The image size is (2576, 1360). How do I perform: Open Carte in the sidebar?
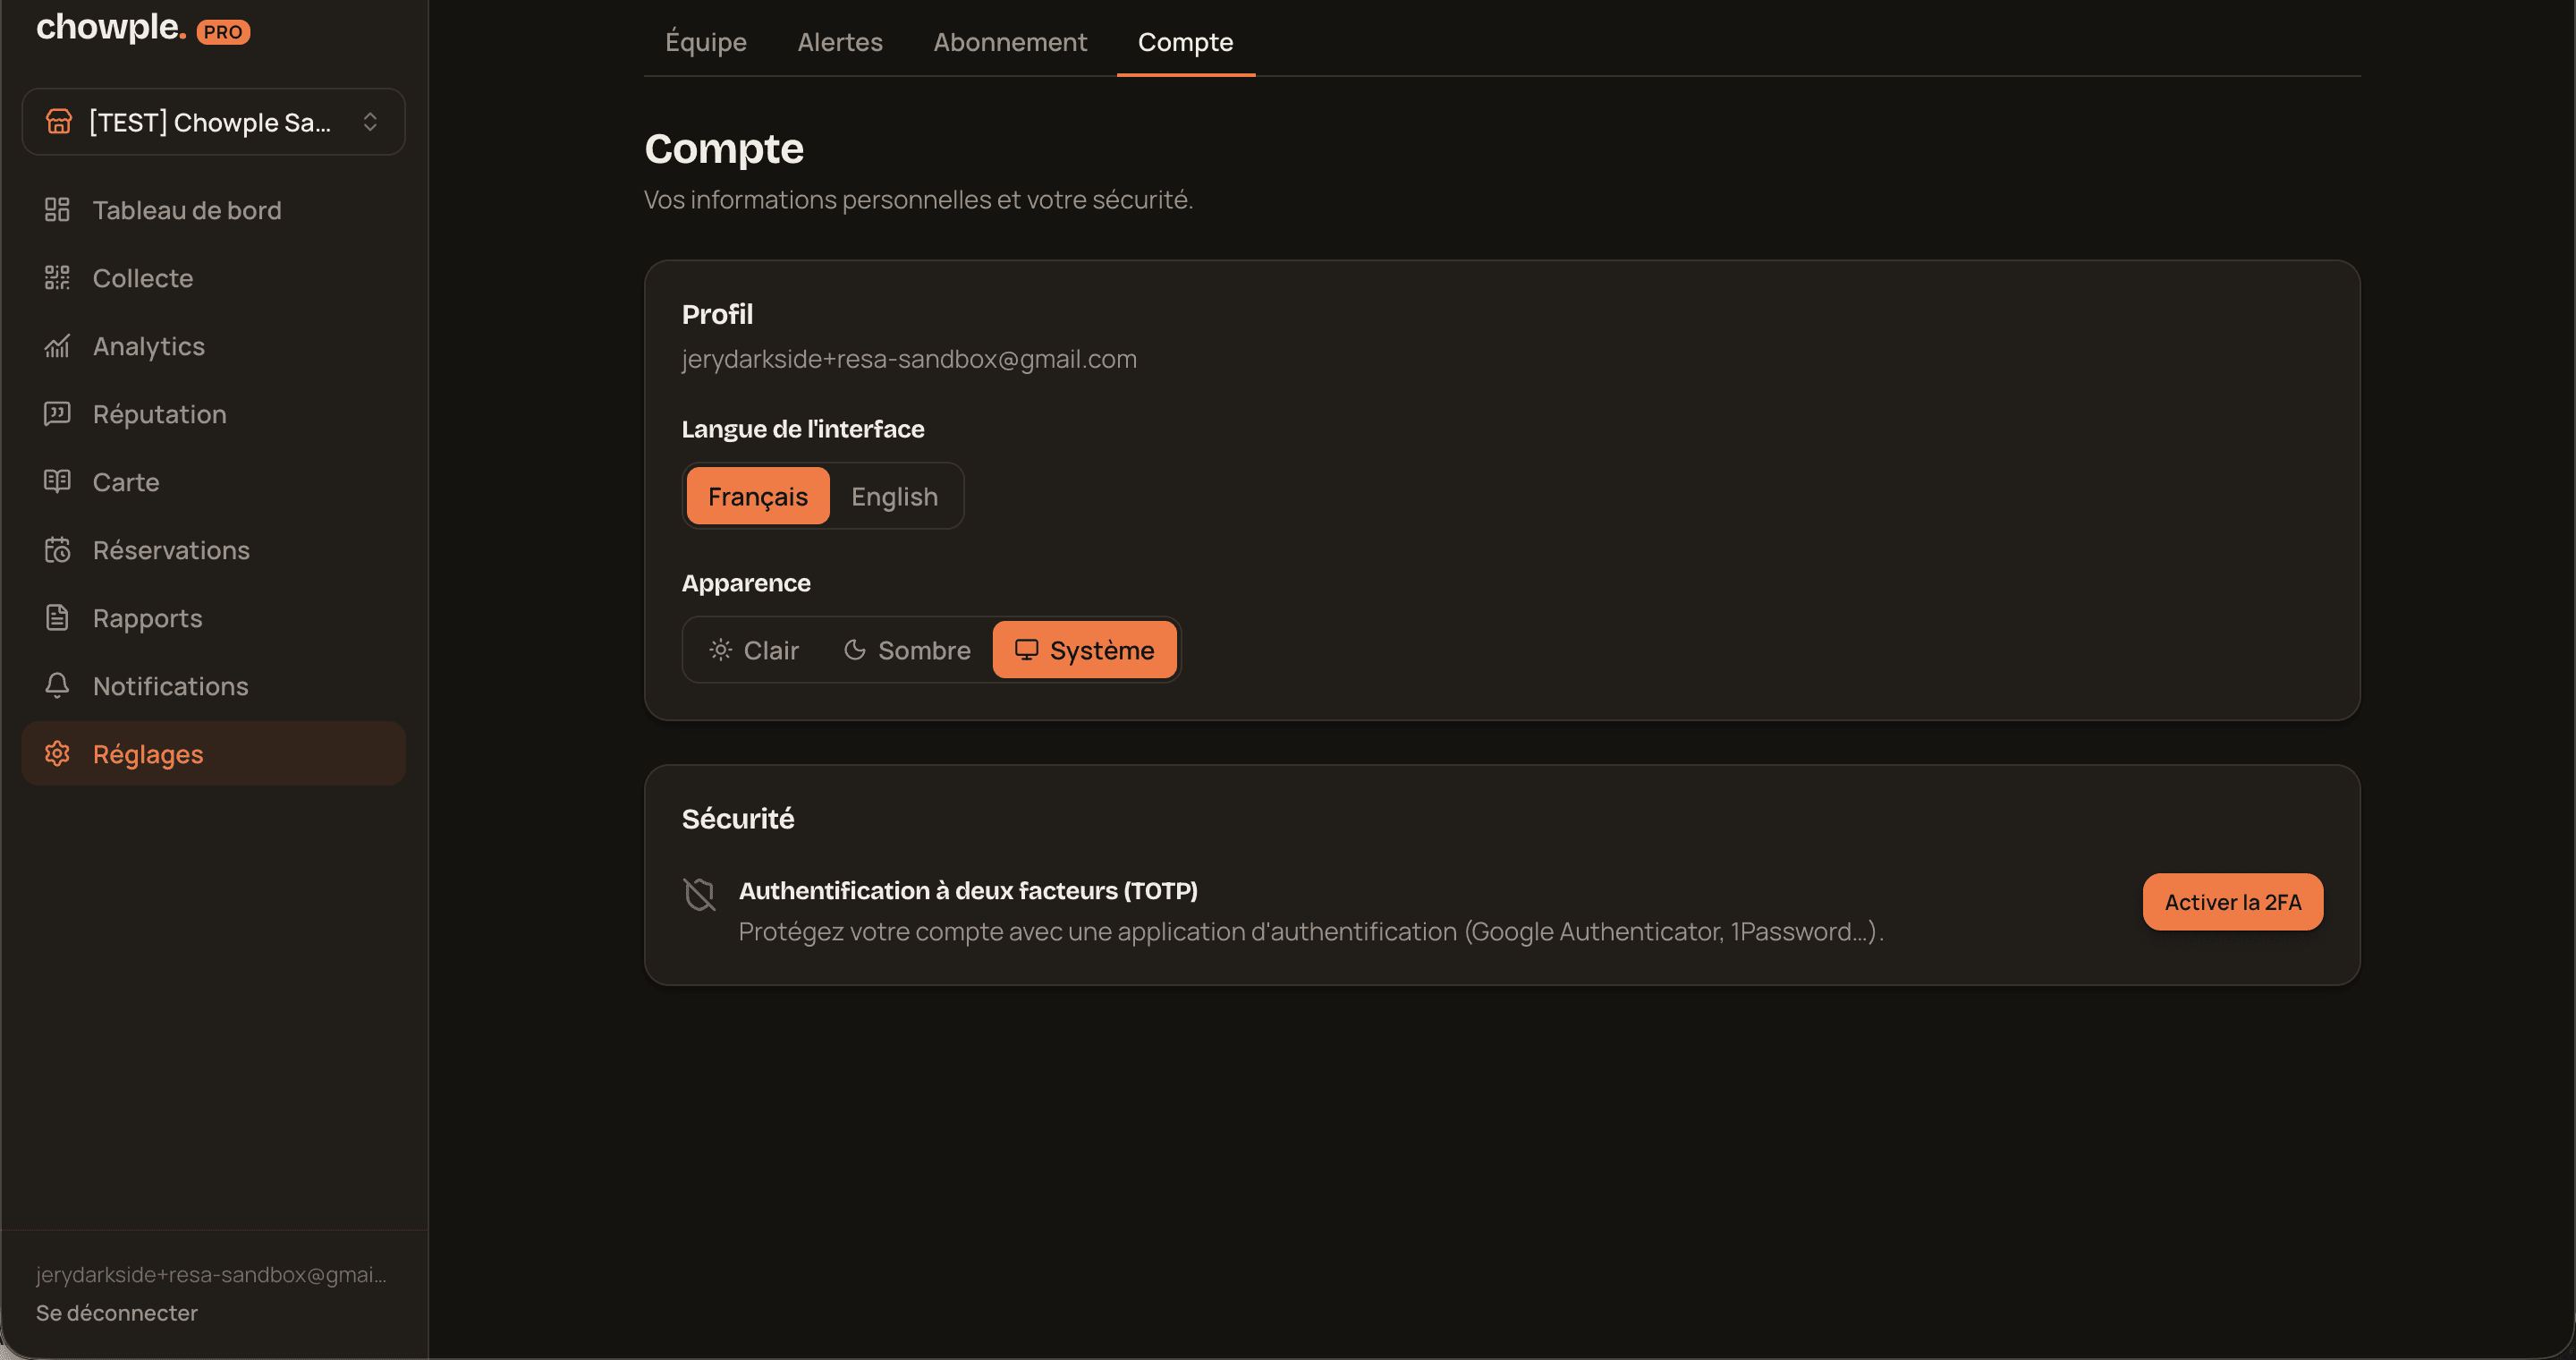[x=213, y=482]
